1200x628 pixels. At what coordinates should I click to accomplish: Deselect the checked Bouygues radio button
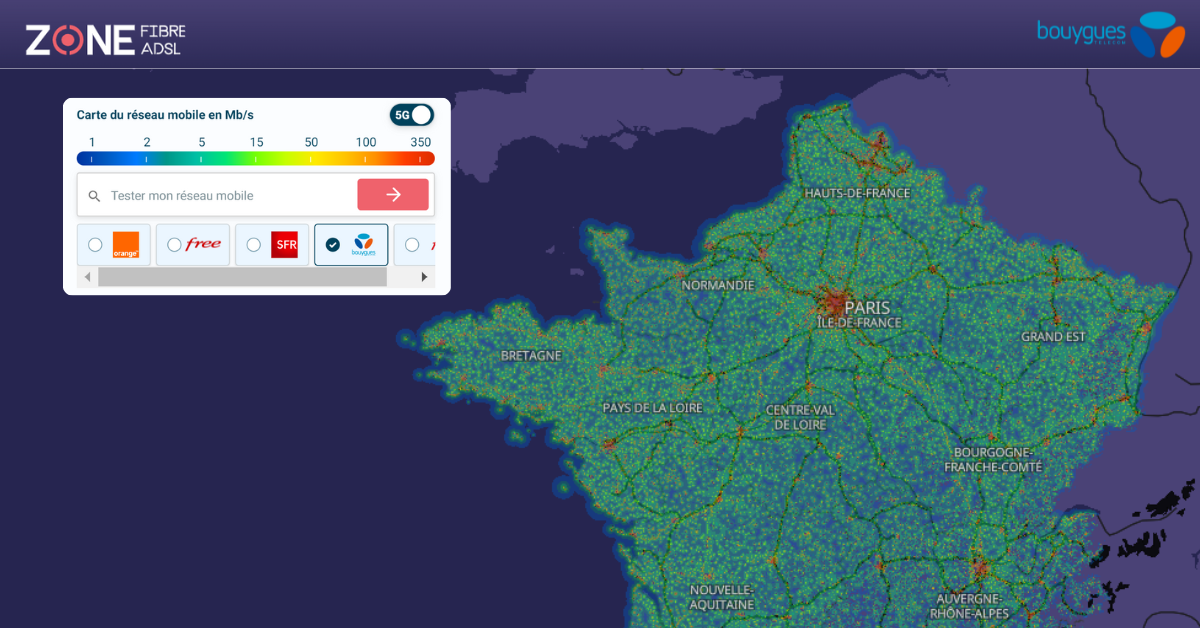(x=335, y=244)
